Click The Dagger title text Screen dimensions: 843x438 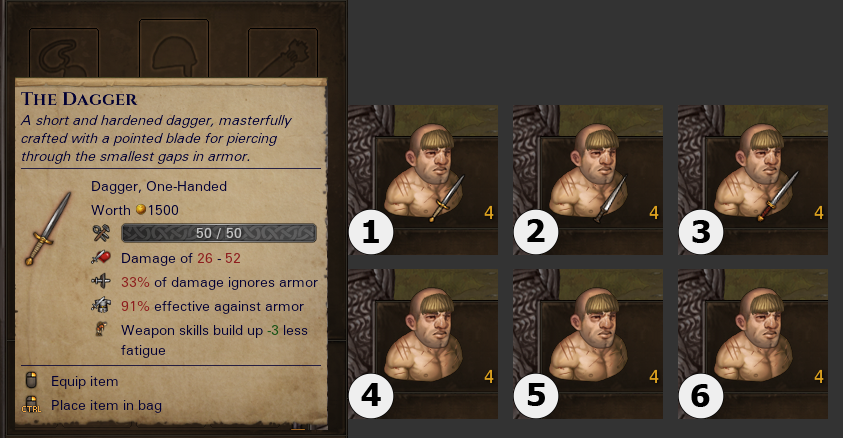79,99
